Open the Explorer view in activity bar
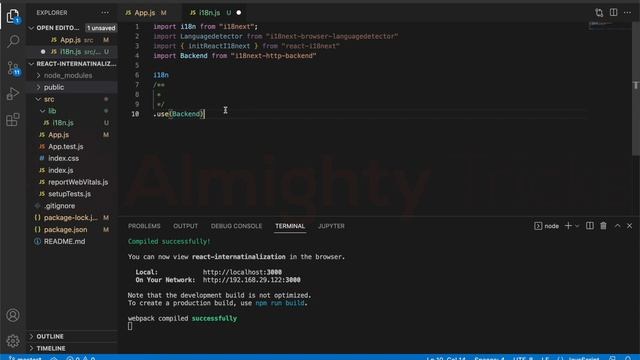 coord(13,16)
